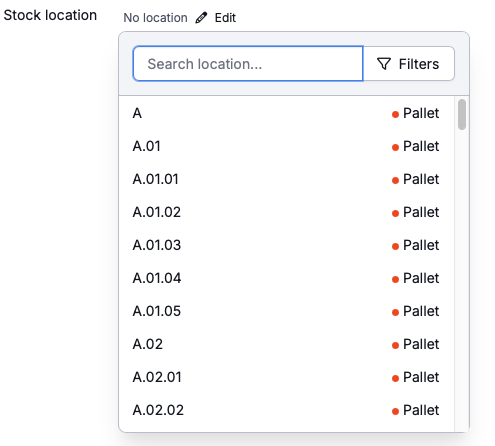Click Pallet label in row A
This screenshot has height=446, width=495.
pos(421,113)
